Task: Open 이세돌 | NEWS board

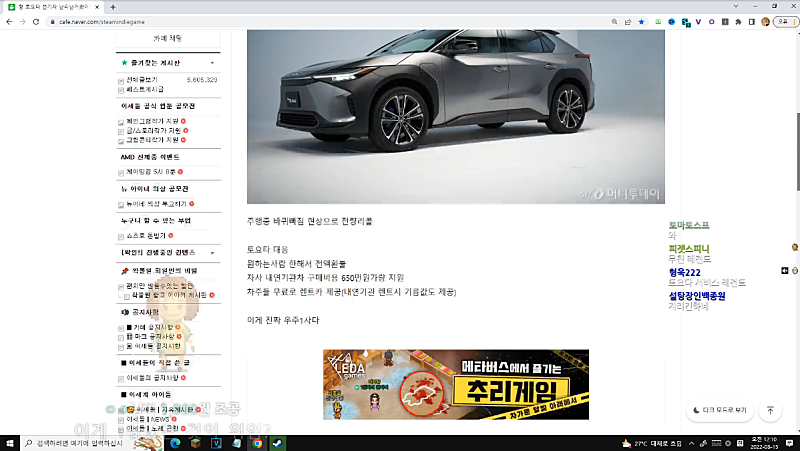Action: pos(148,419)
